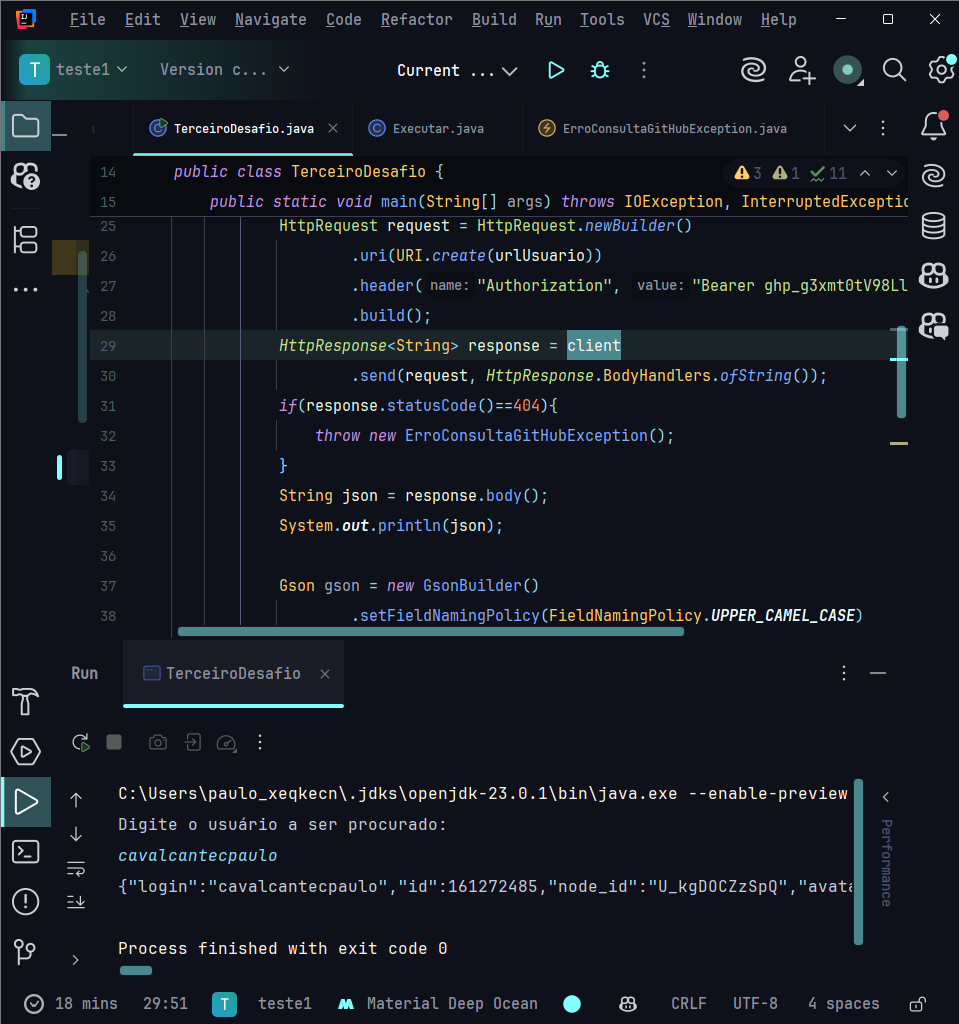The image size is (959, 1024).
Task: Stop the running process in Run panel
Action: [114, 743]
